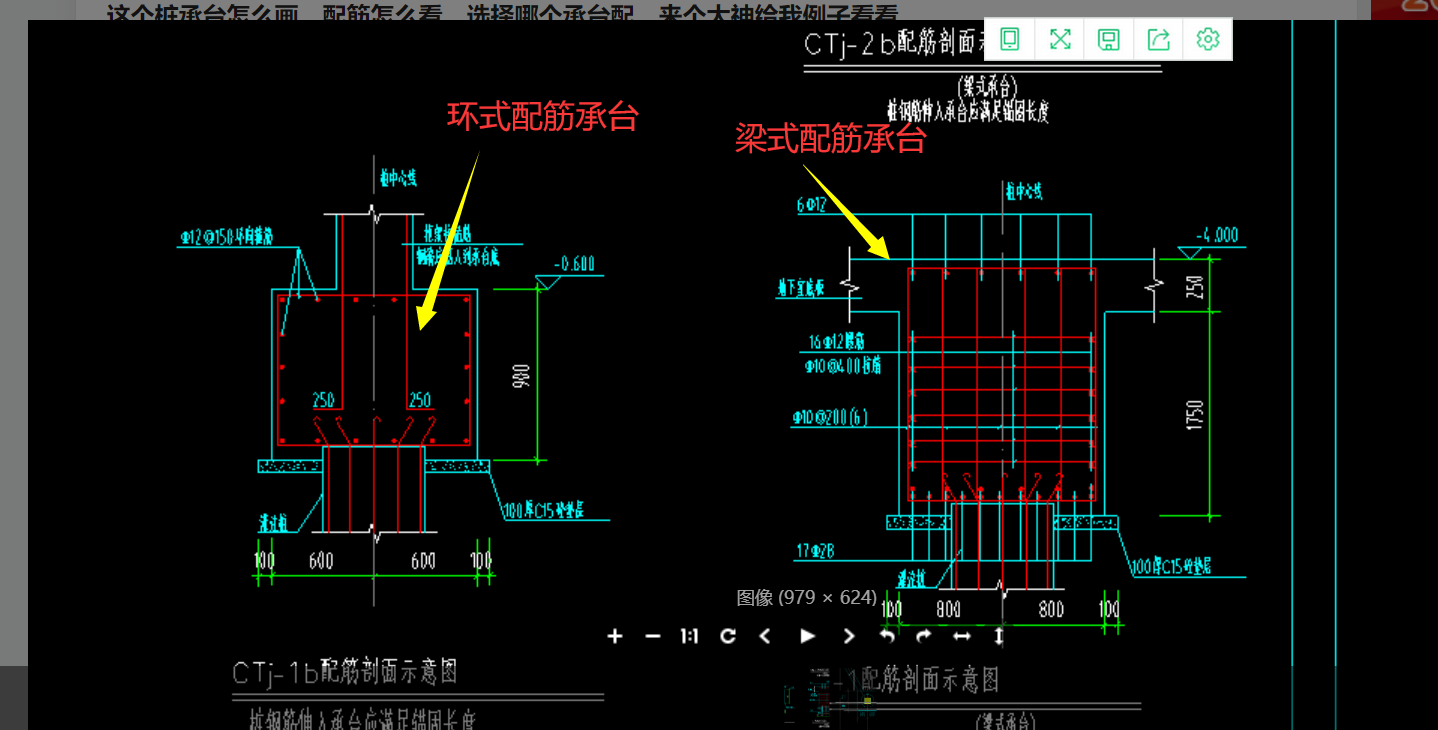Zoom in with the plus icon

point(615,636)
